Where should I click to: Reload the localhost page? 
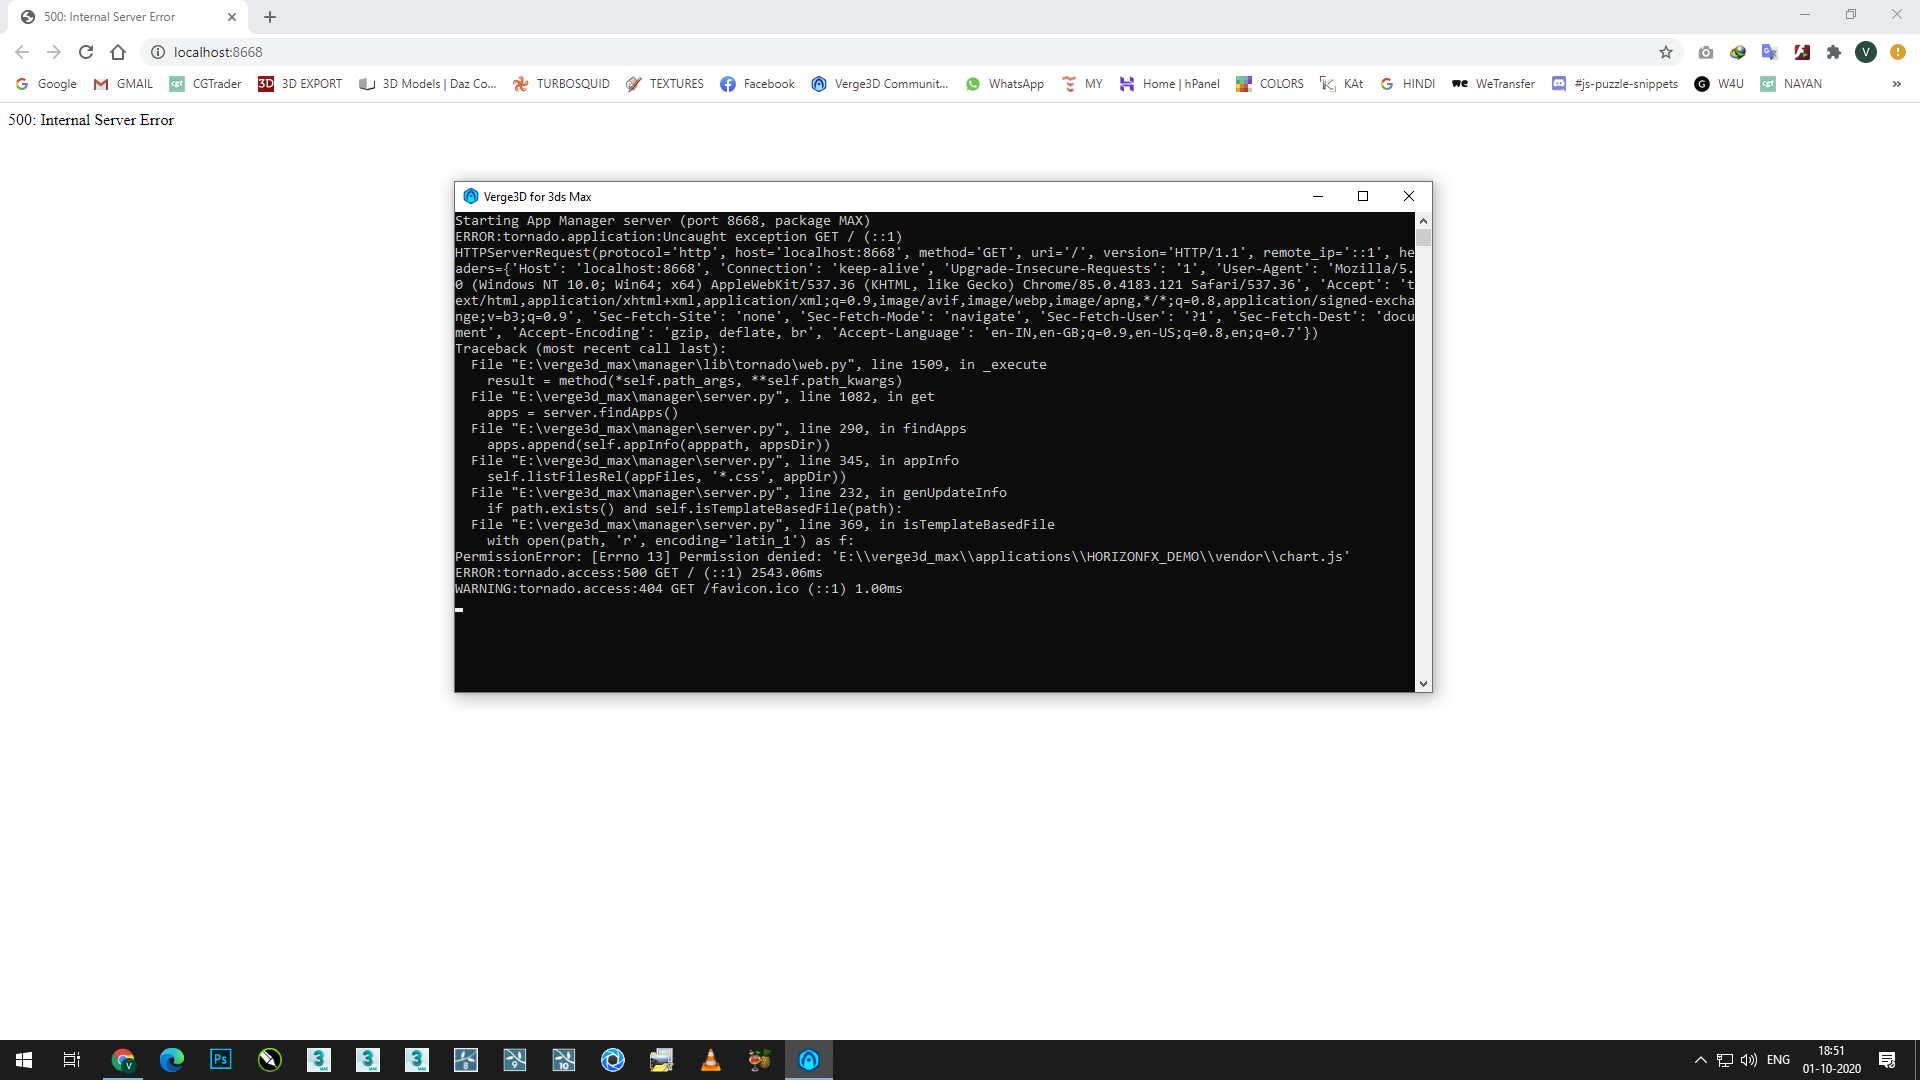coord(86,52)
